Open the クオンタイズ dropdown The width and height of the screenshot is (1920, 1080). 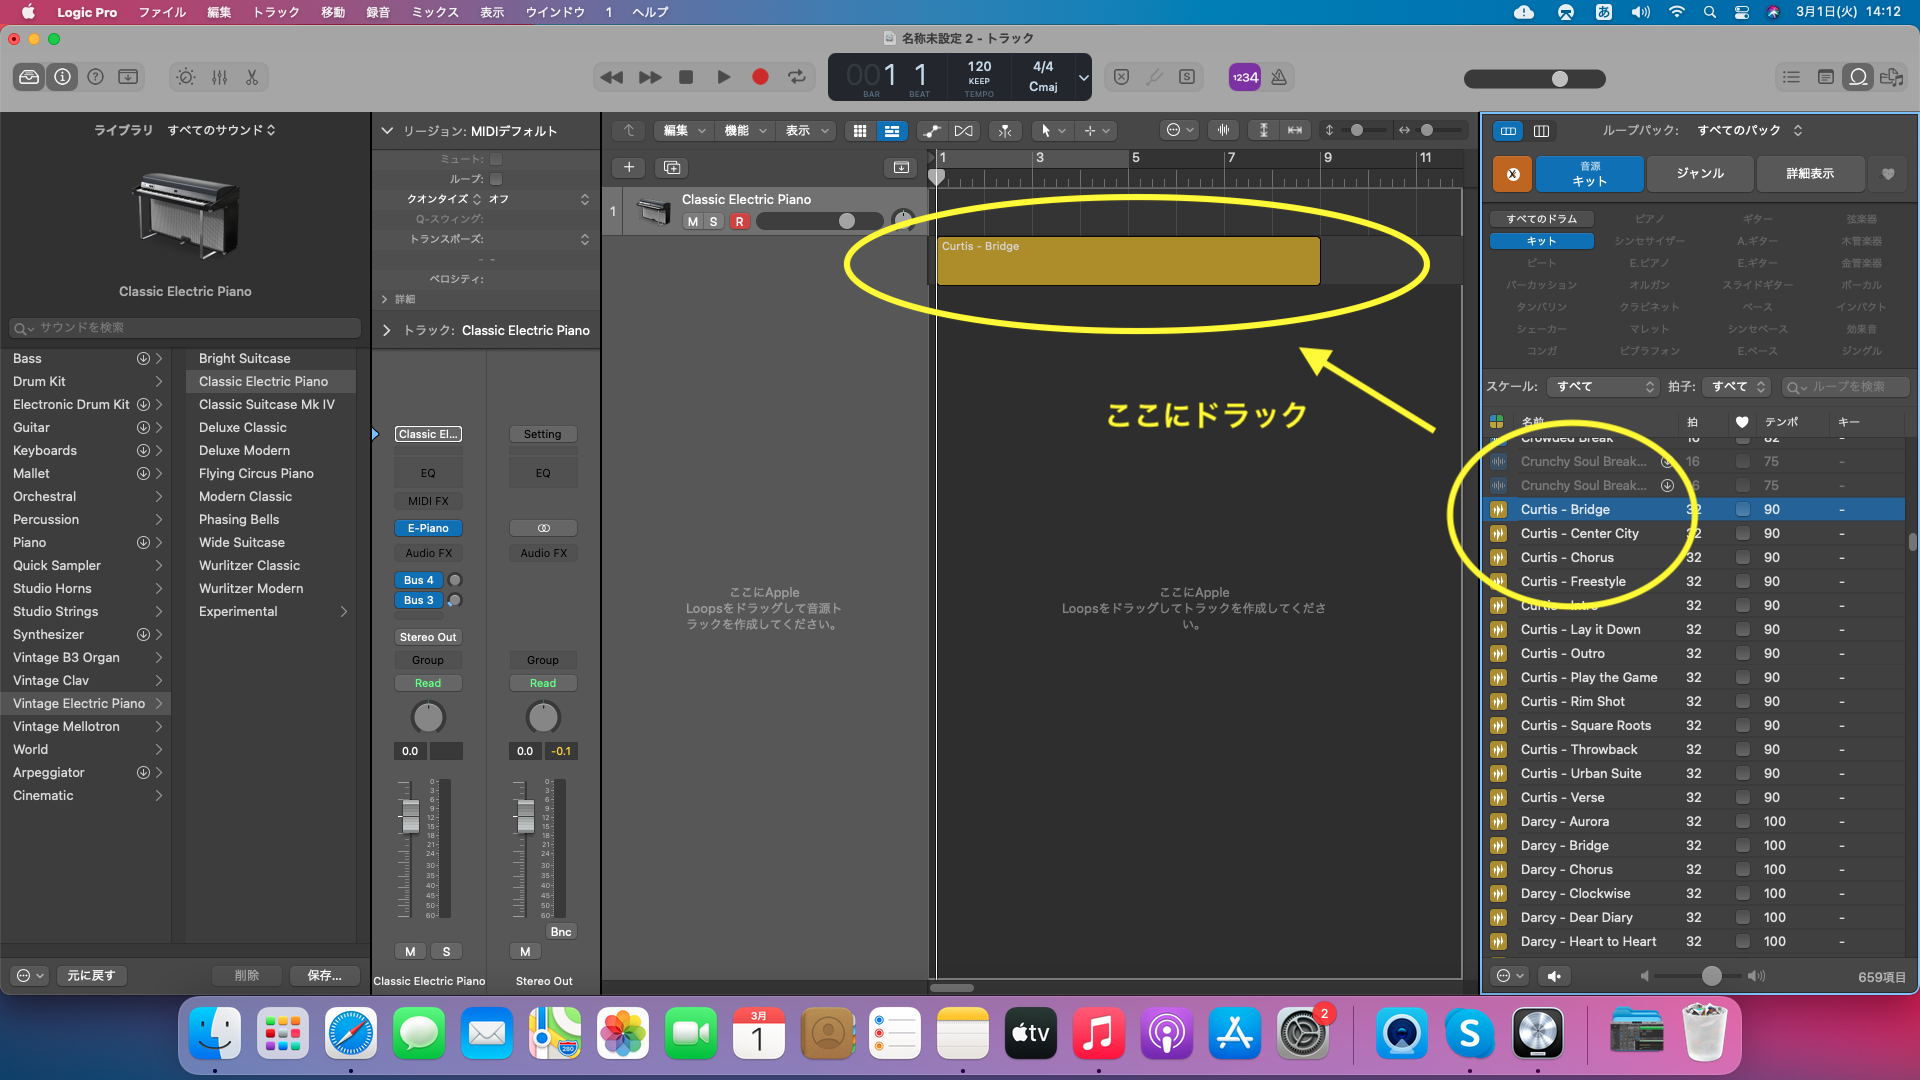(497, 199)
